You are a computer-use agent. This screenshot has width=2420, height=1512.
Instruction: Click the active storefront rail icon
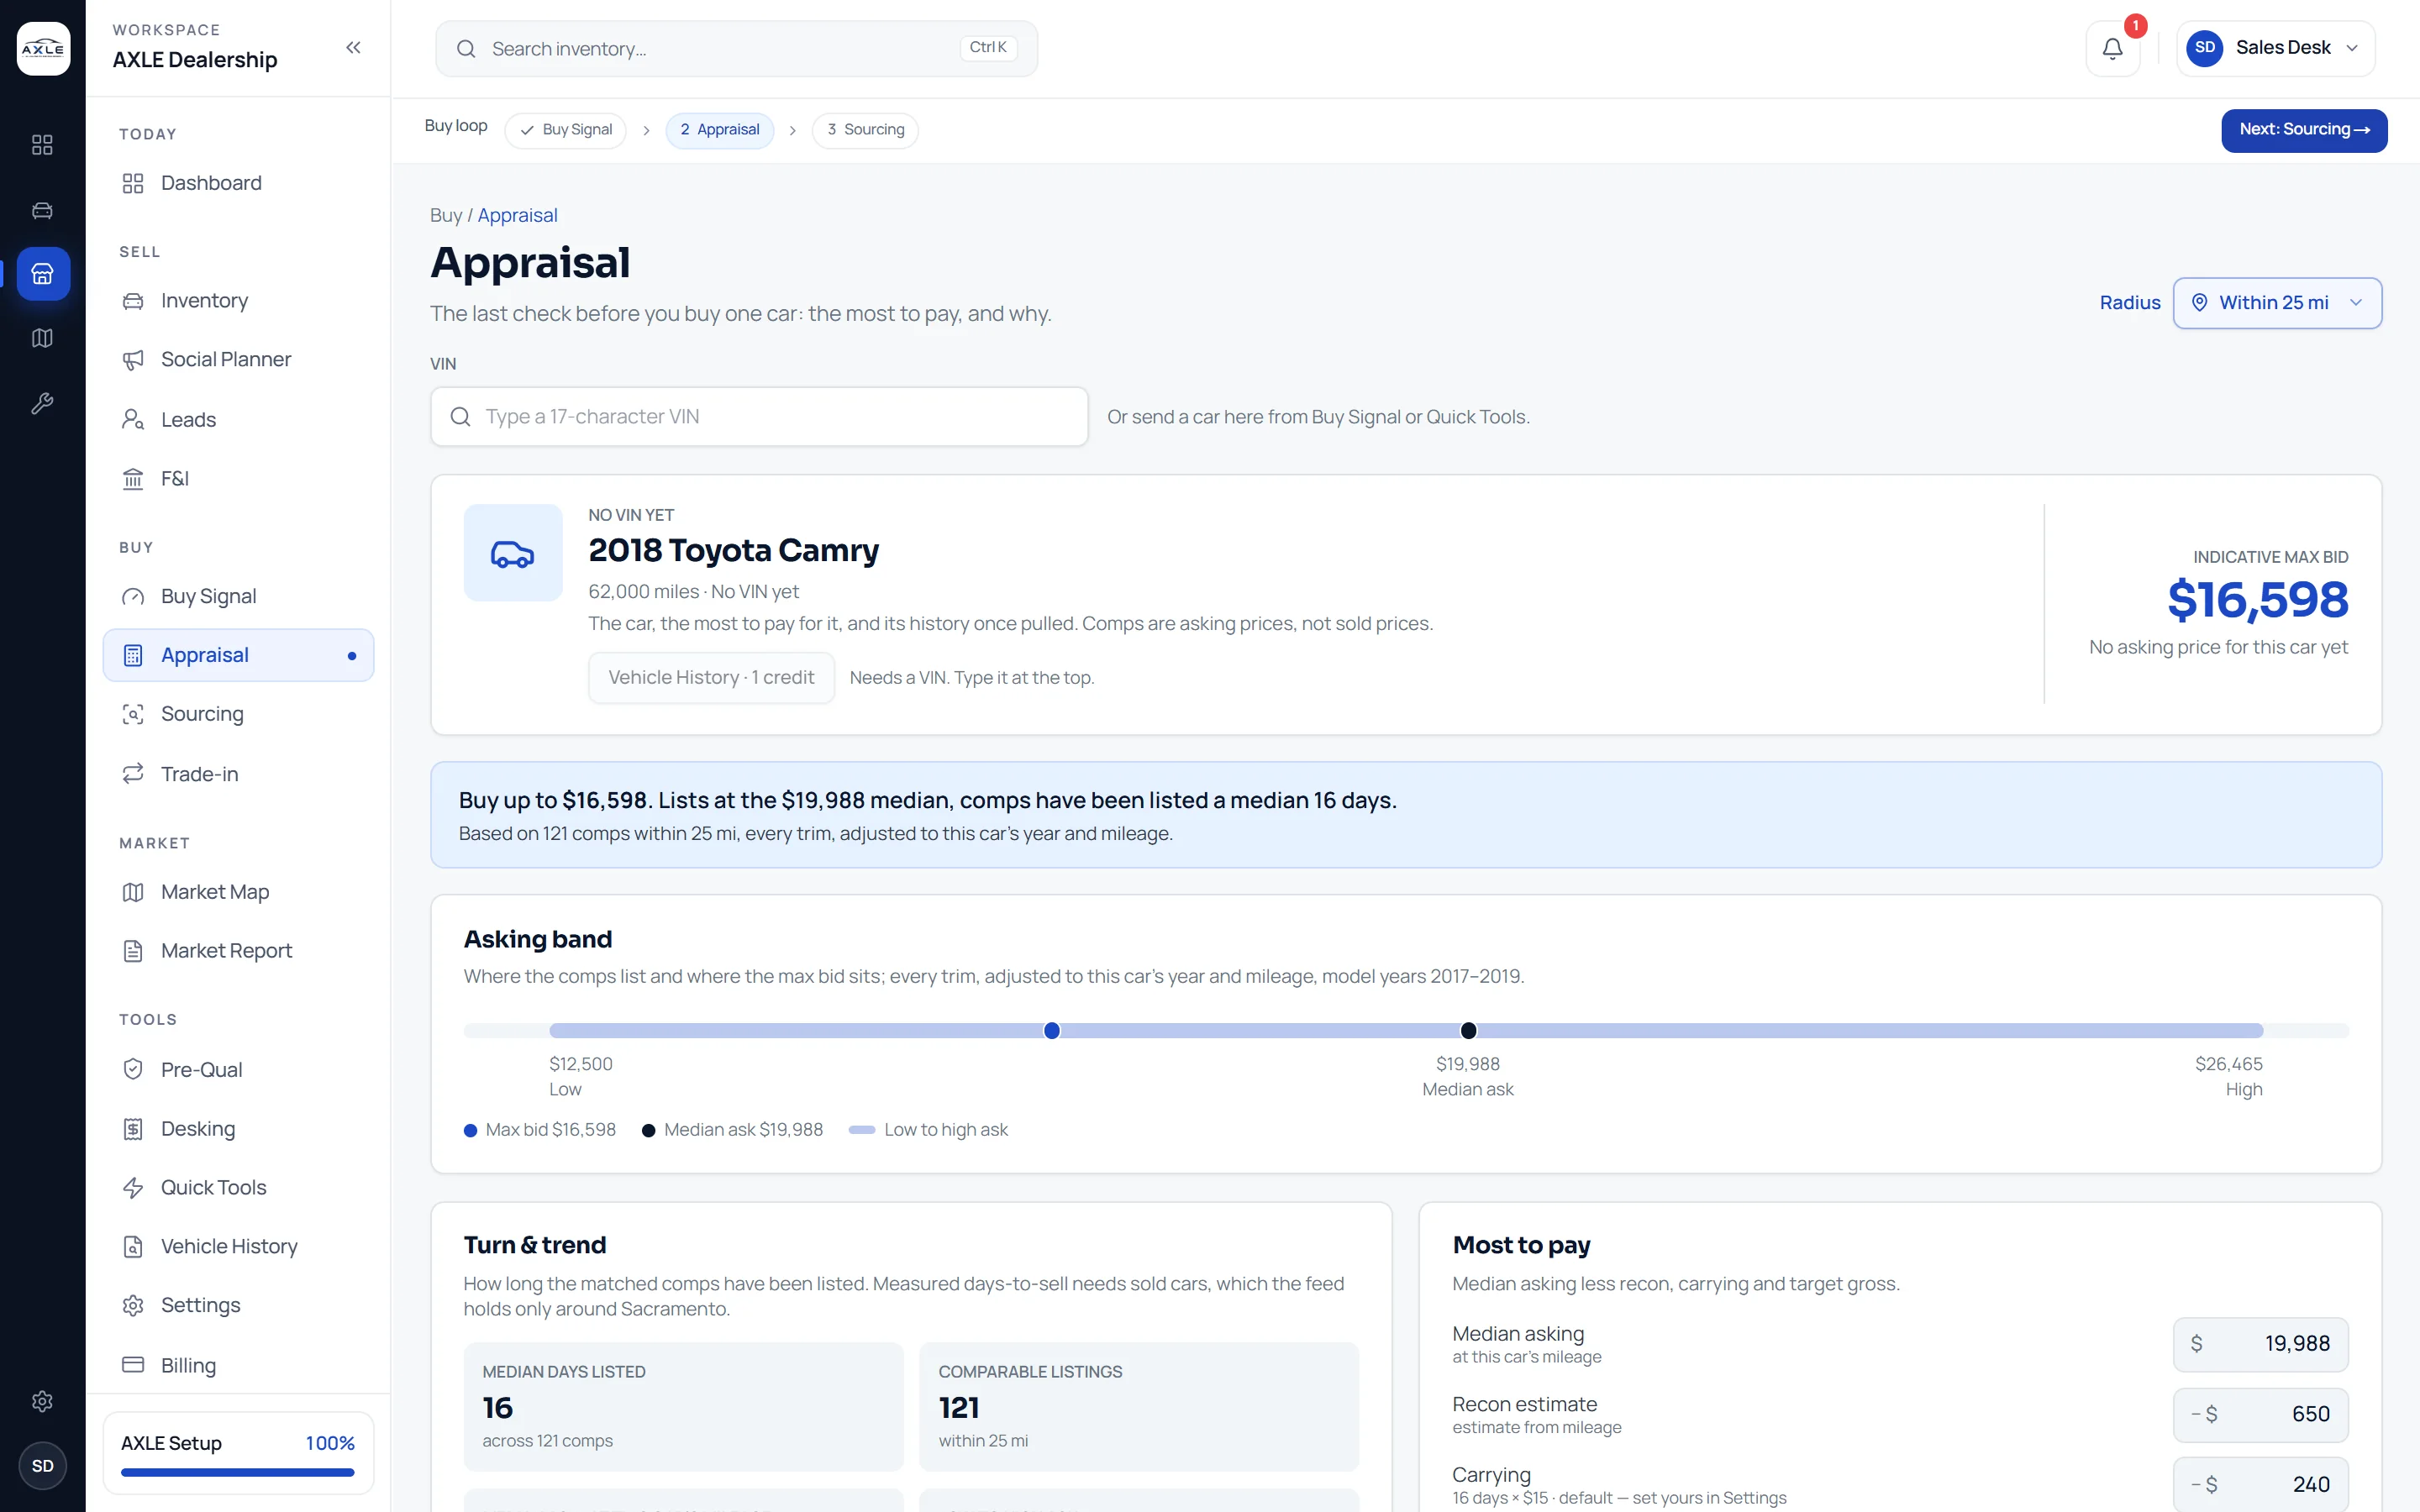click(43, 273)
